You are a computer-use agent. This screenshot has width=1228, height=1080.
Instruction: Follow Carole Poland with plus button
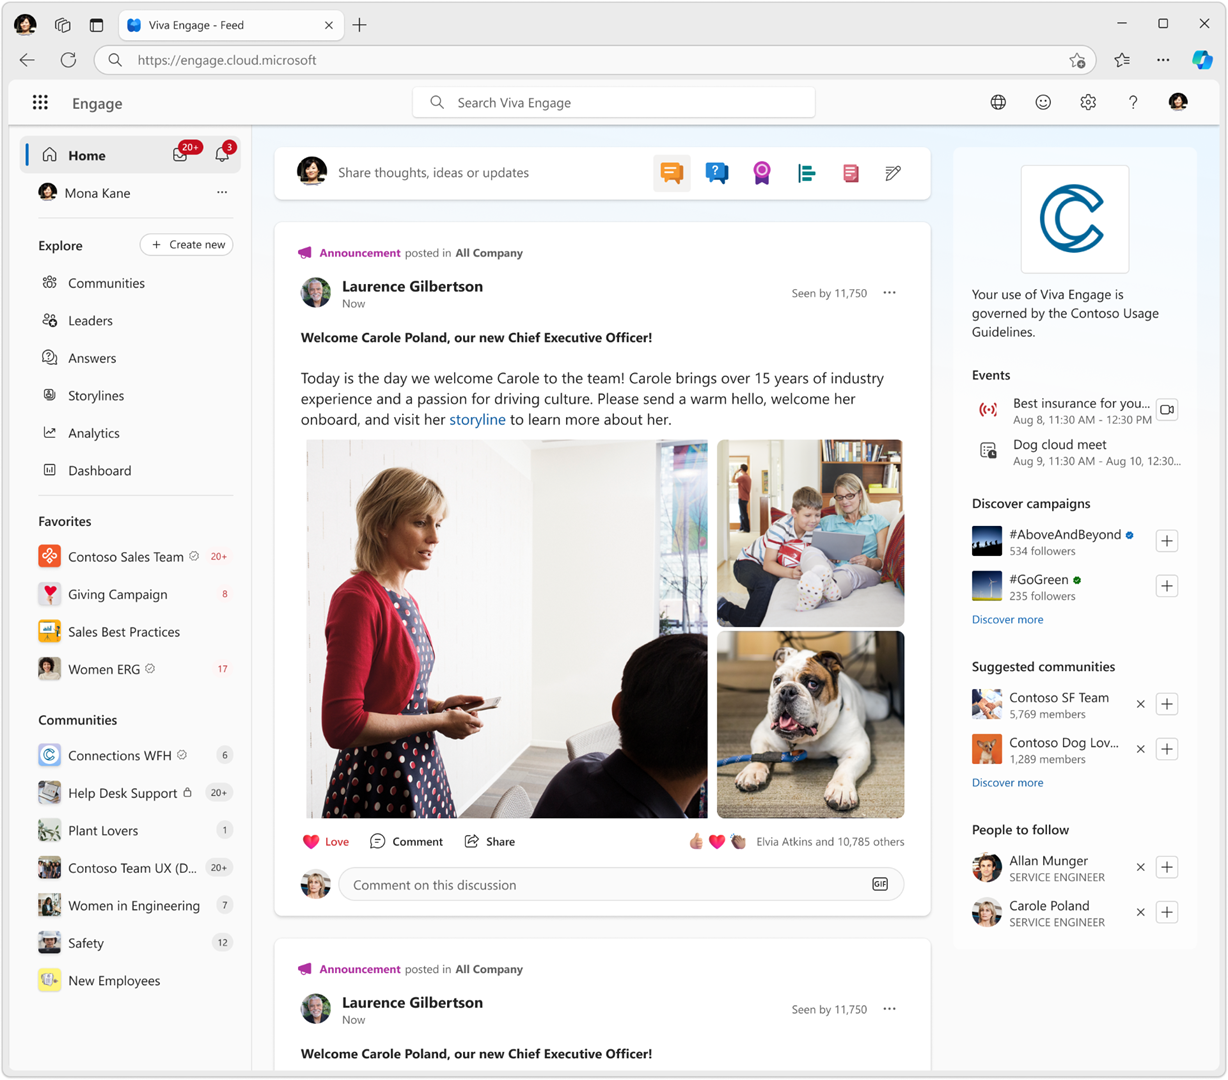pos(1167,912)
